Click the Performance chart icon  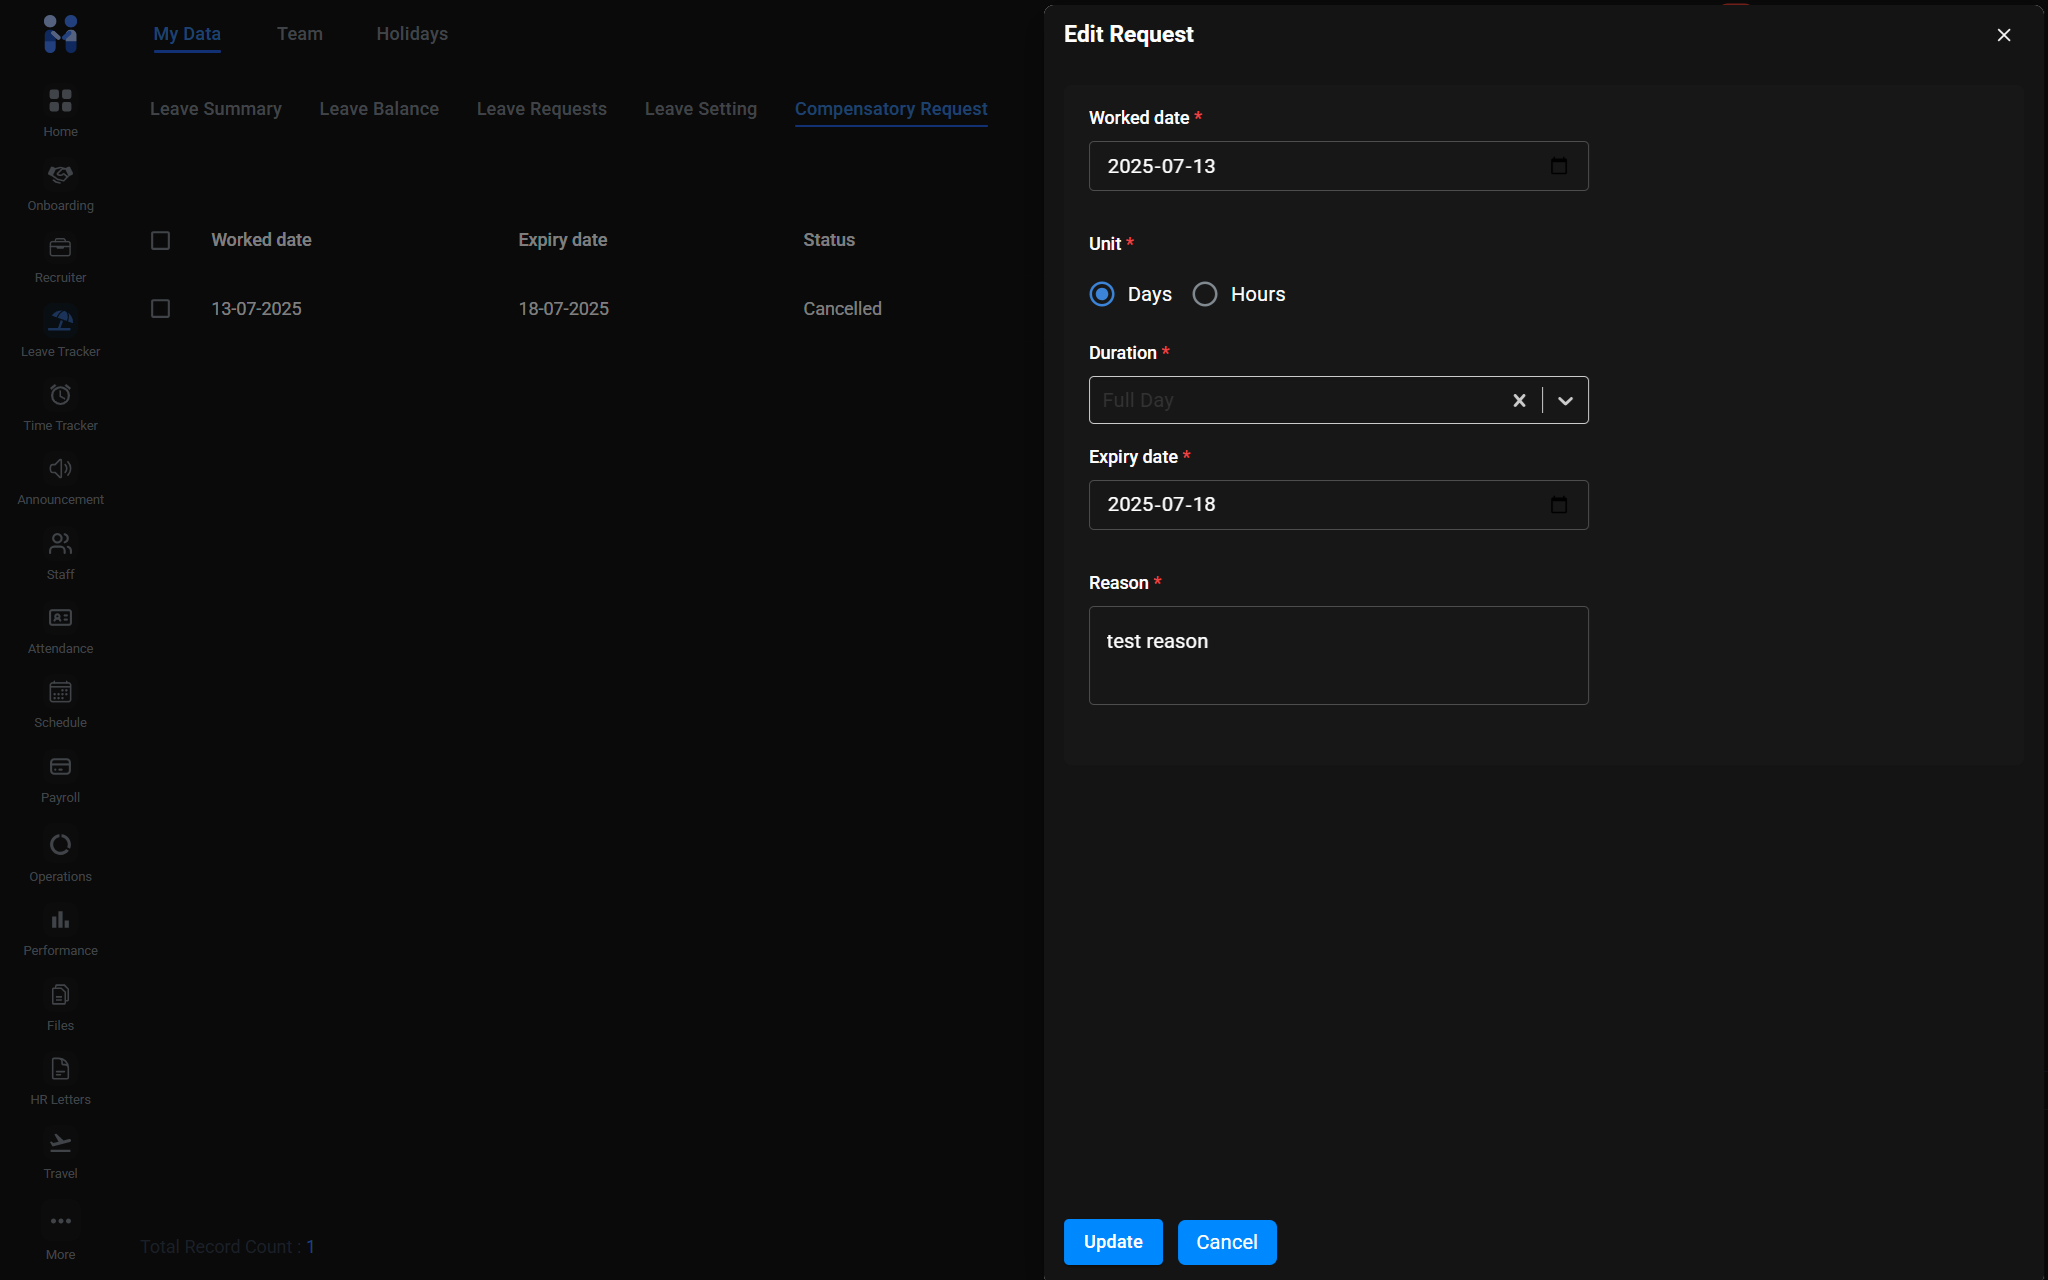[60, 920]
